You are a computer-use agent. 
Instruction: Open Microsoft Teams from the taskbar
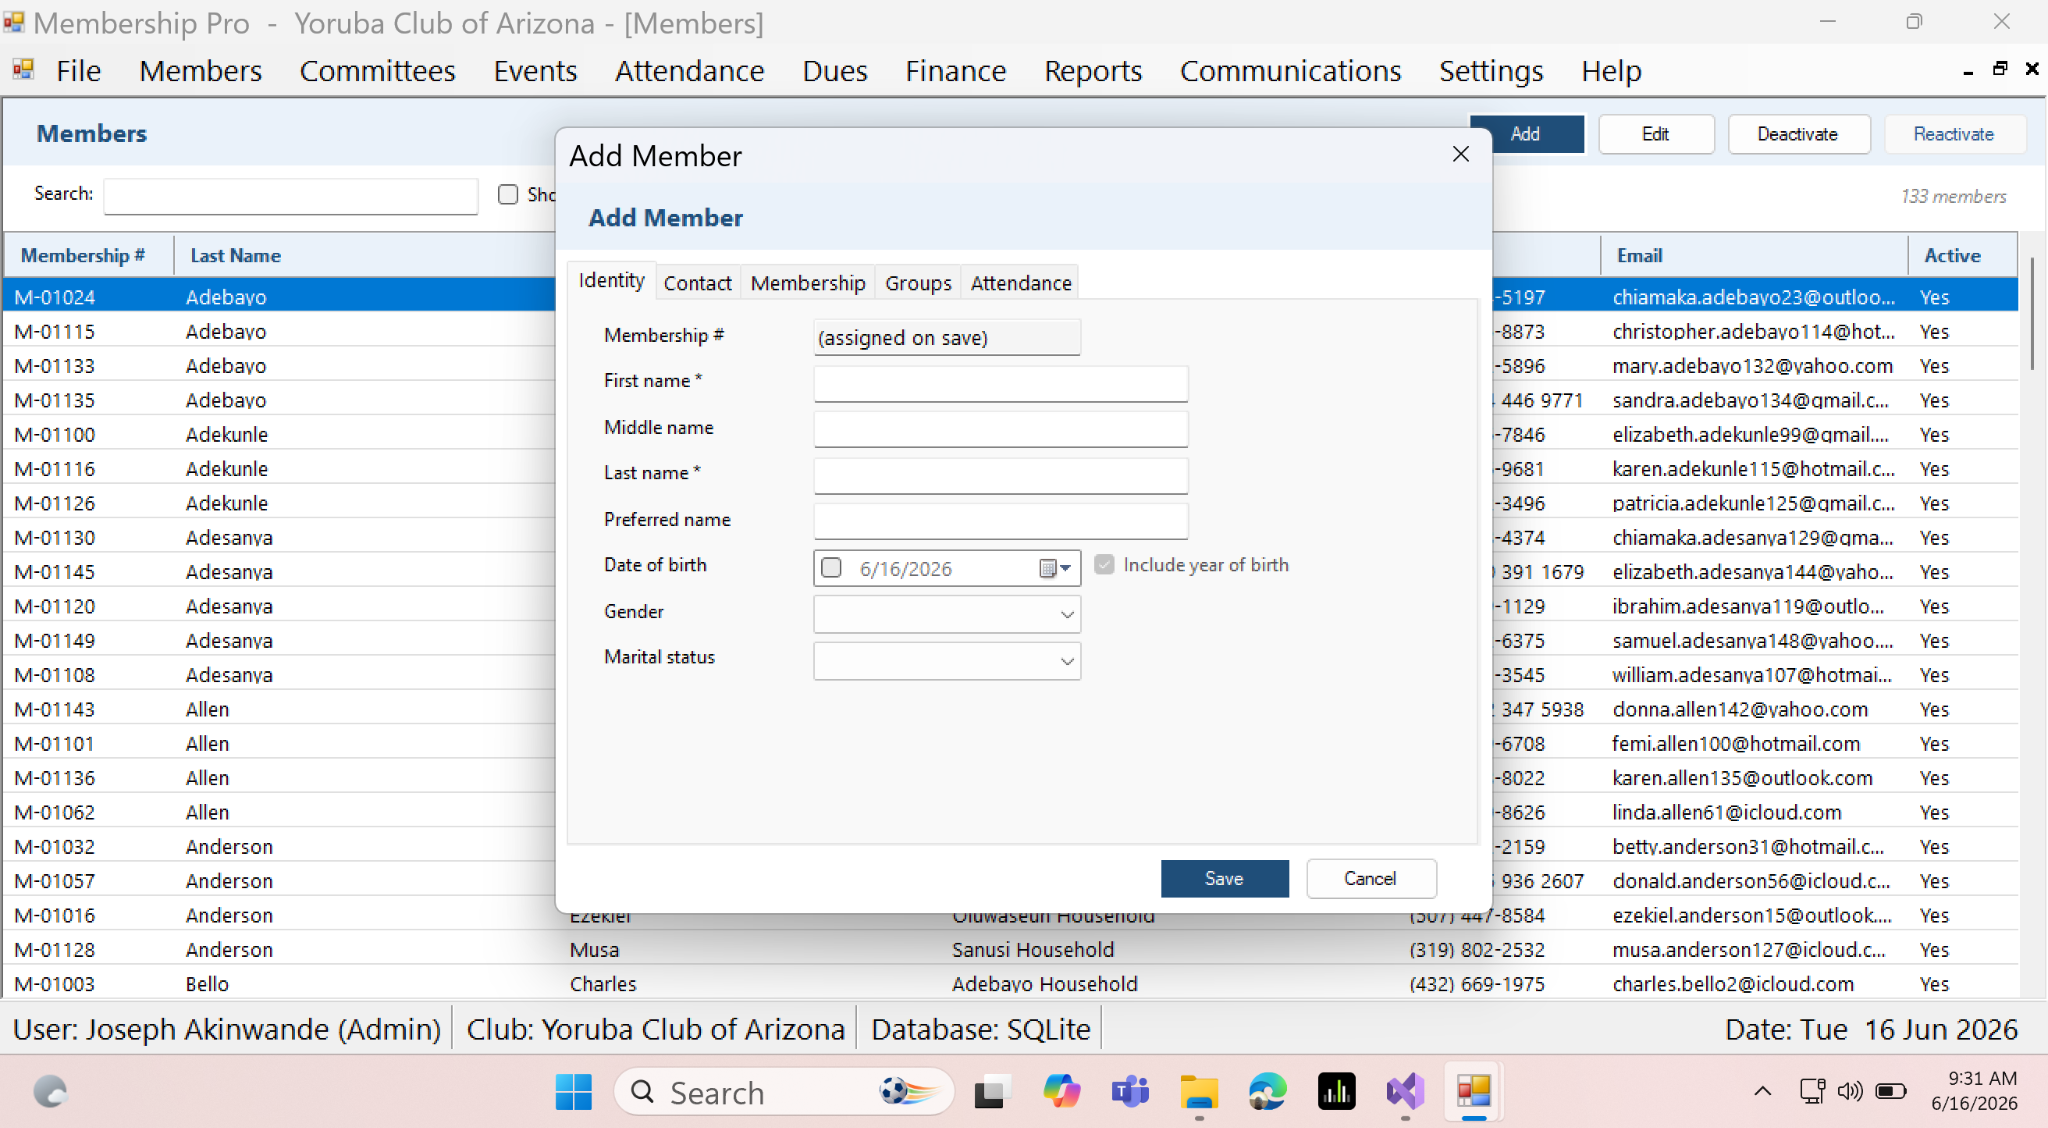pos(1130,1092)
